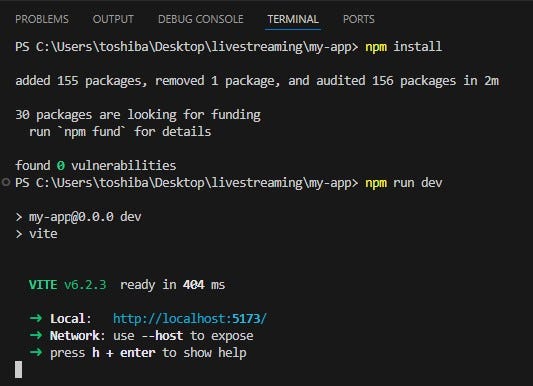Click the 'found 0 vulnerabilities' line
Viewport: 533px width, 386px height.
coord(96,165)
